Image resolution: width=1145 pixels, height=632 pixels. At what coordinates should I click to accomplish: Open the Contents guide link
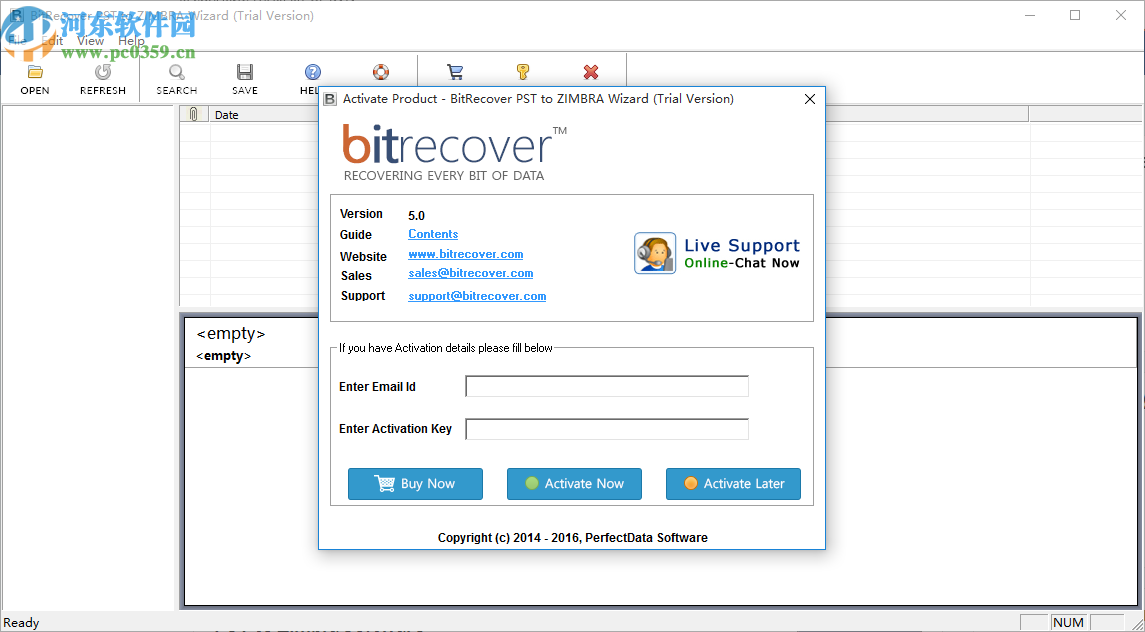pos(432,234)
